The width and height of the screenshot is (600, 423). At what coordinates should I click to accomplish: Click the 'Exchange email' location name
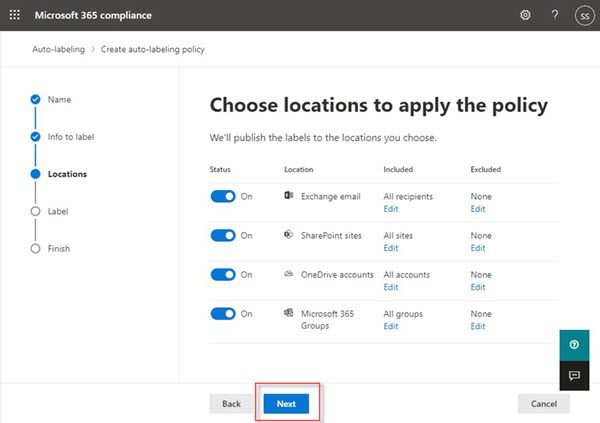(331, 196)
